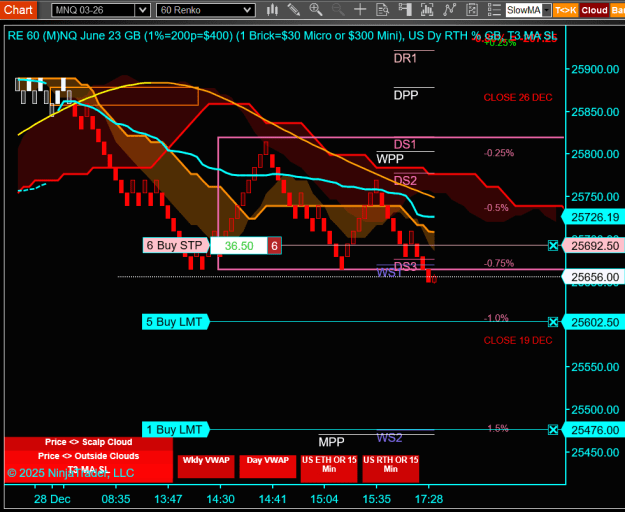The height and width of the screenshot is (512, 625).
Task: Cancel the 25602.50 order with X
Action: 553,322
